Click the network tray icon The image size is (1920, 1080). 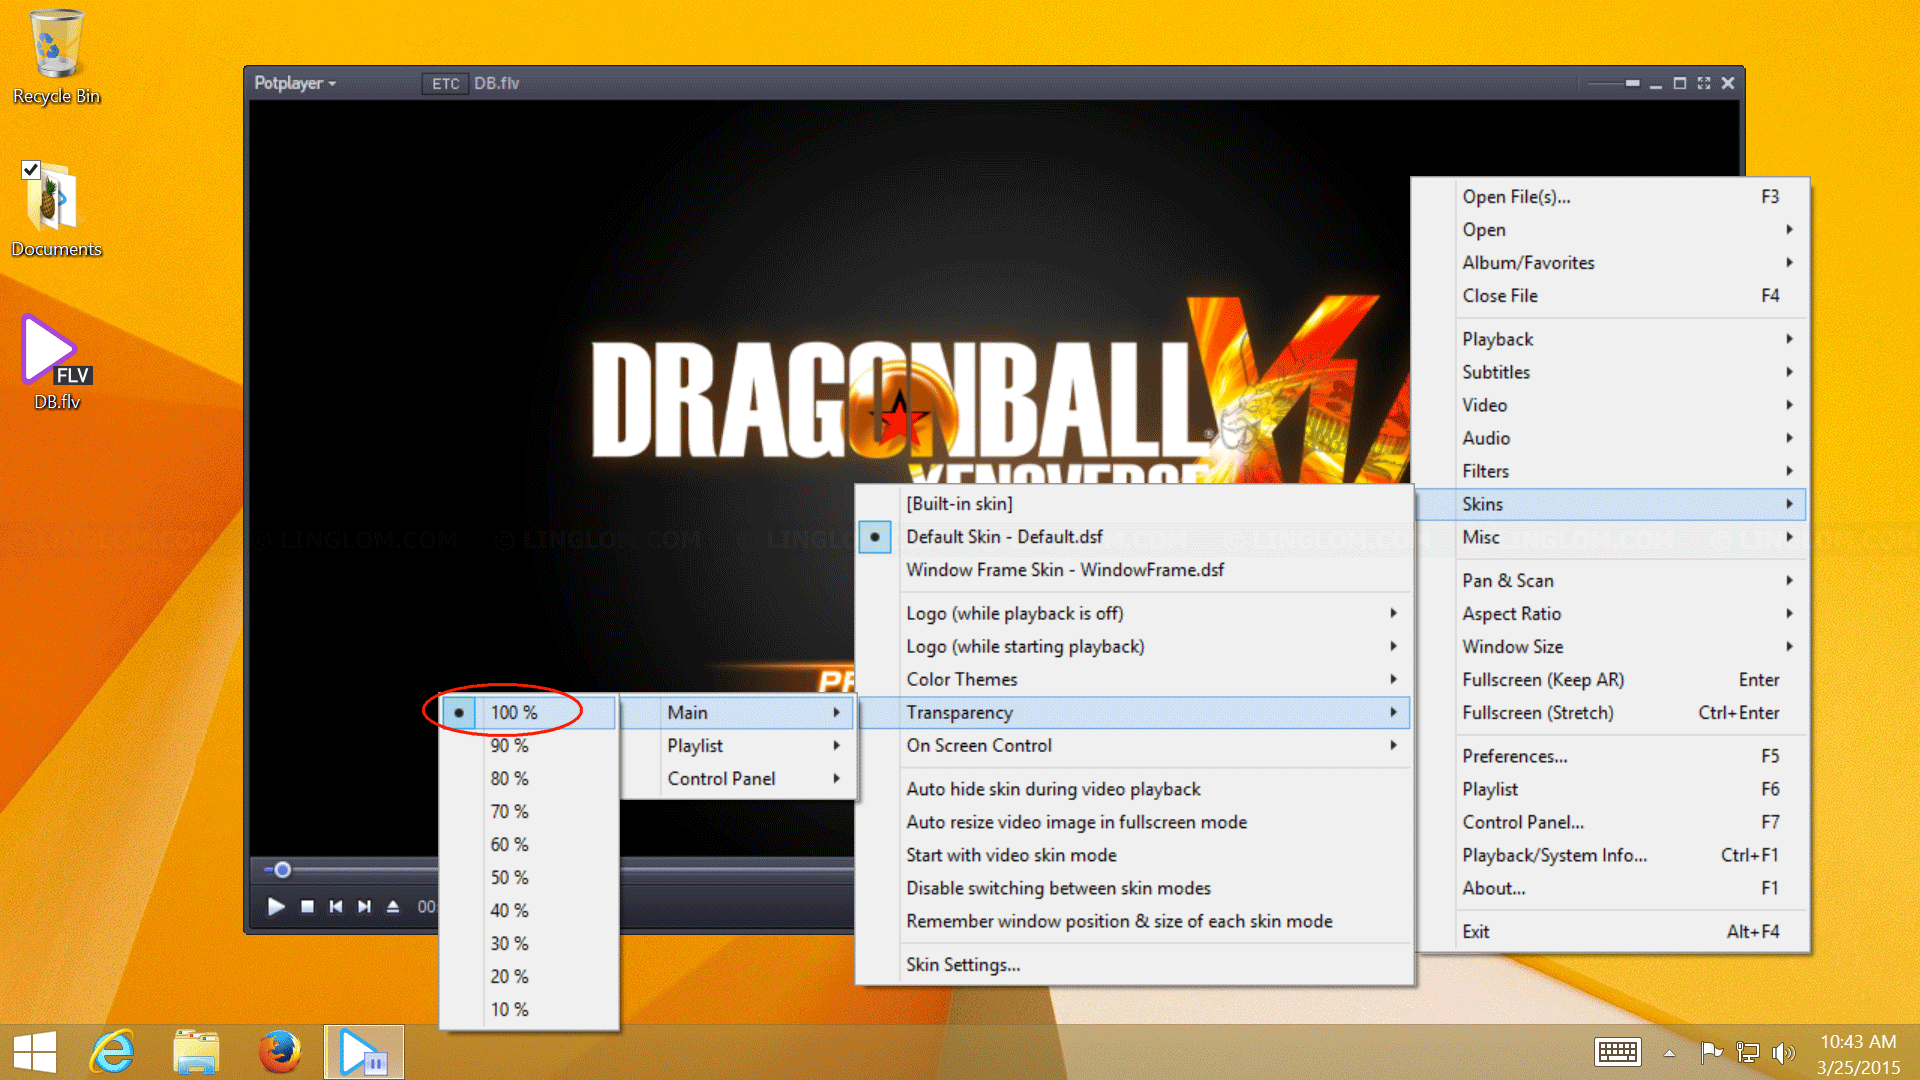pos(1747,1052)
